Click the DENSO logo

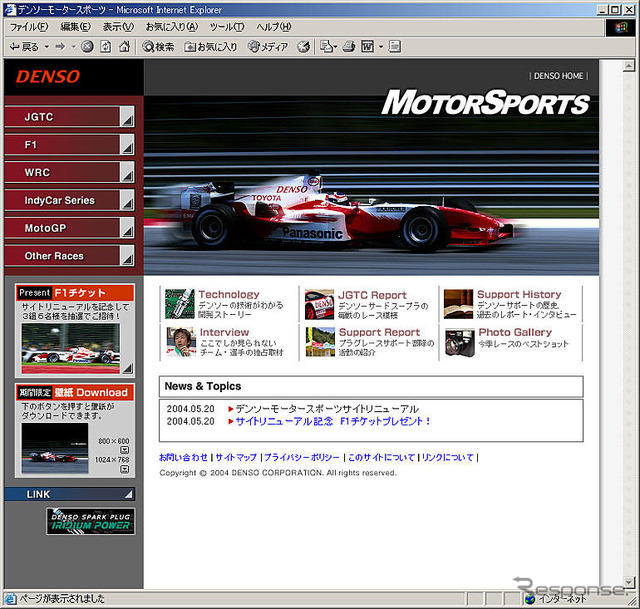pos(48,77)
